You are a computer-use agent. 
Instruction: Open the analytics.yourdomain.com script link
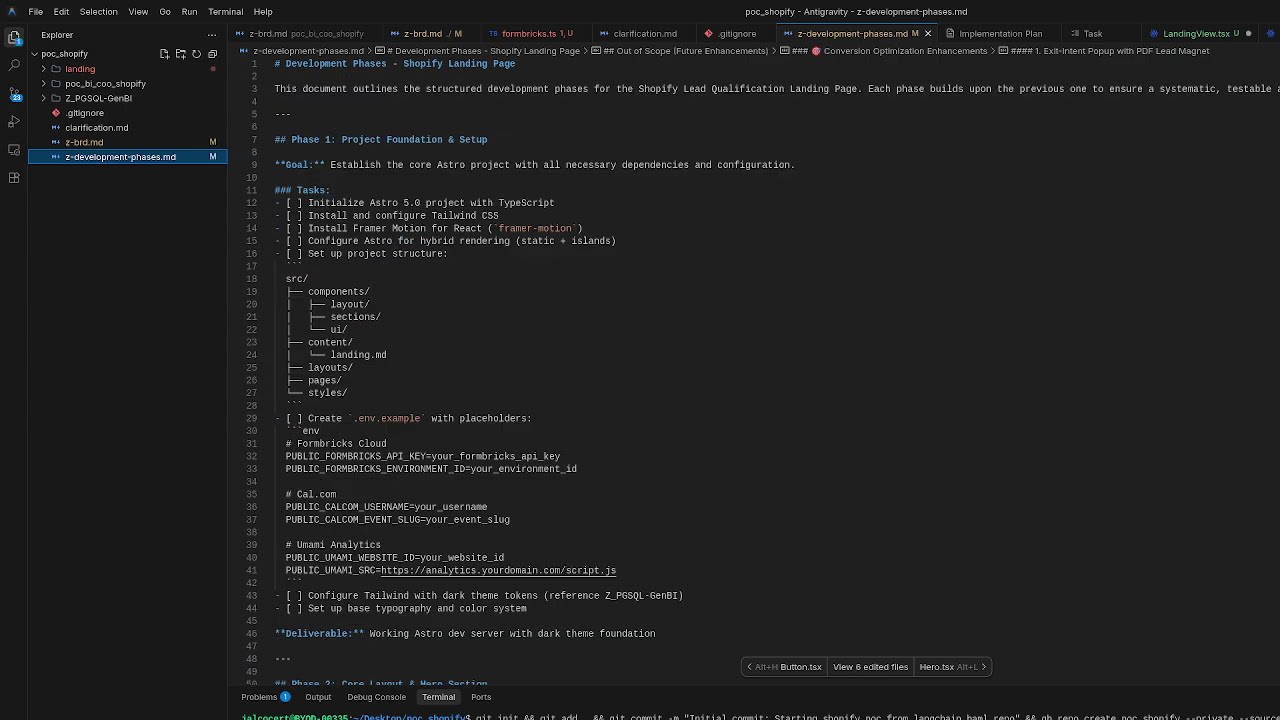click(x=498, y=571)
